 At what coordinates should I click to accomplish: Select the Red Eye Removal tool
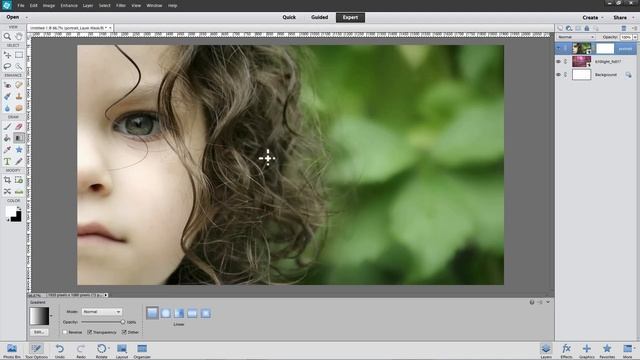click(7, 85)
